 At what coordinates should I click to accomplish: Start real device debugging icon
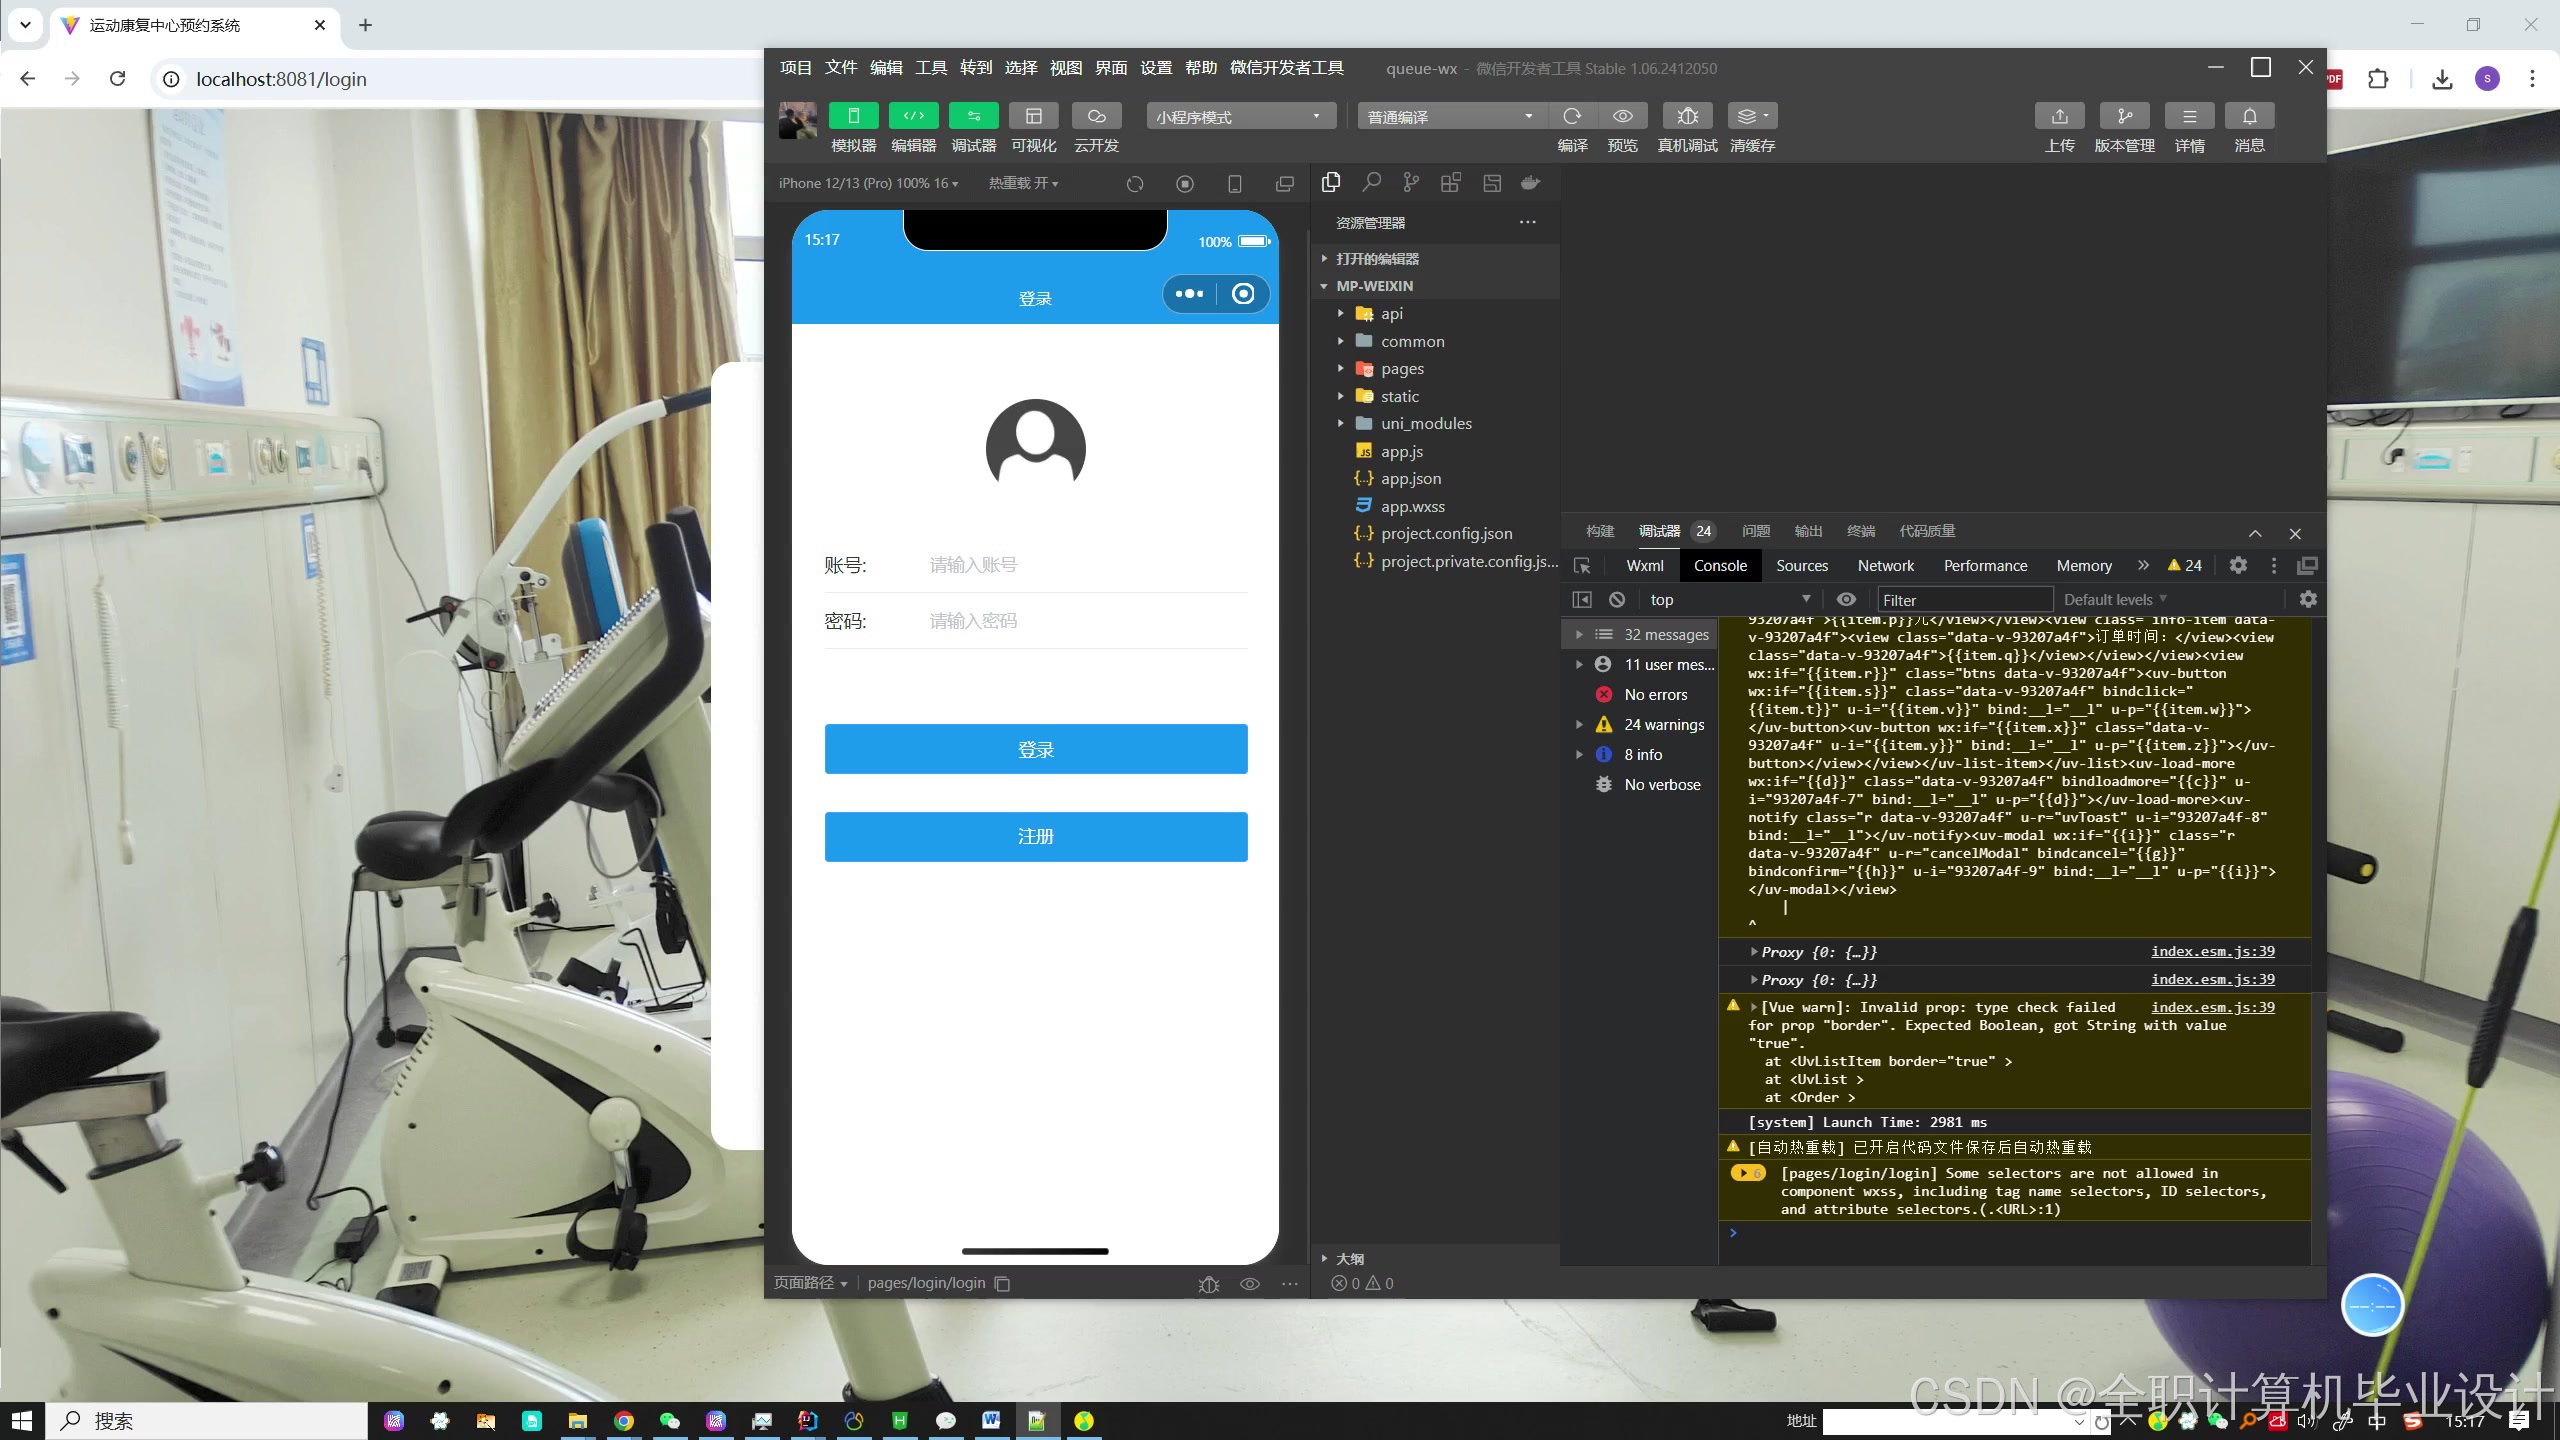click(x=1687, y=116)
